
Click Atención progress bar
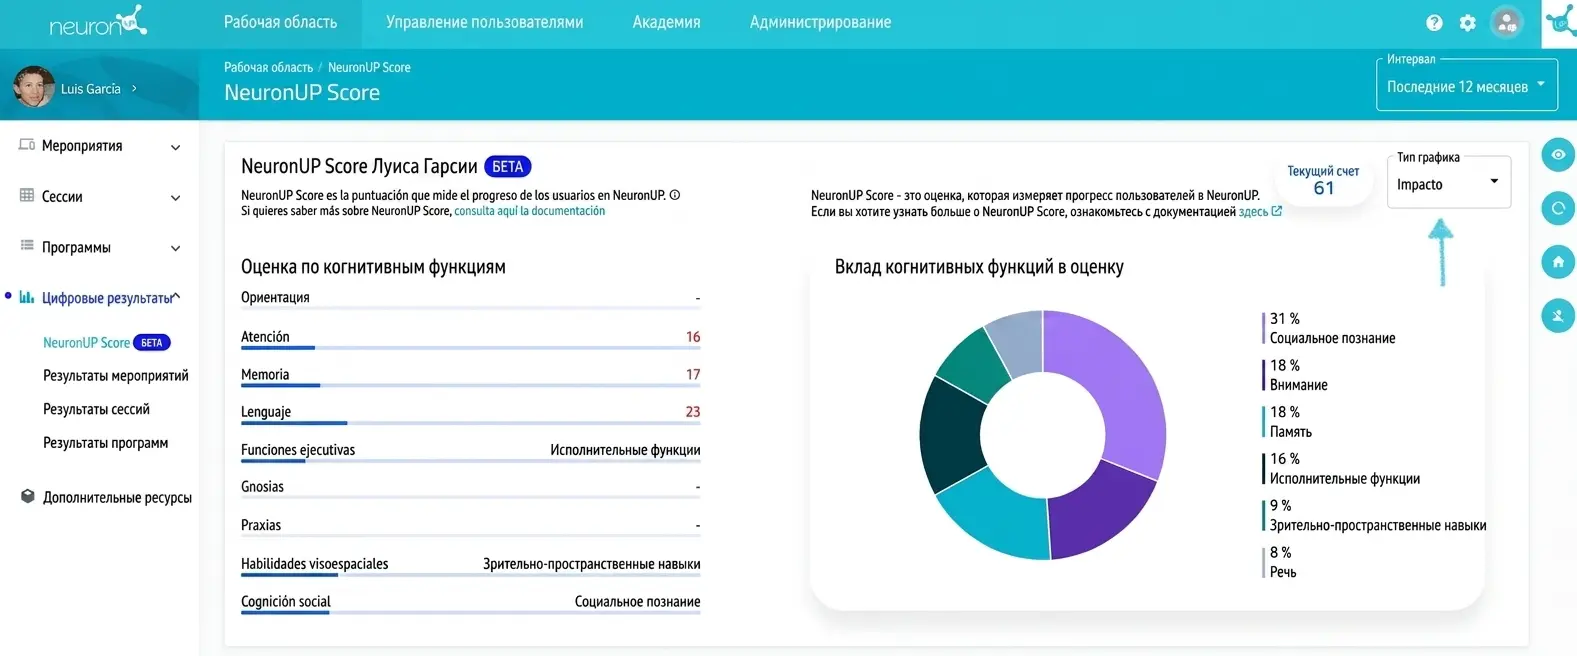470,348
